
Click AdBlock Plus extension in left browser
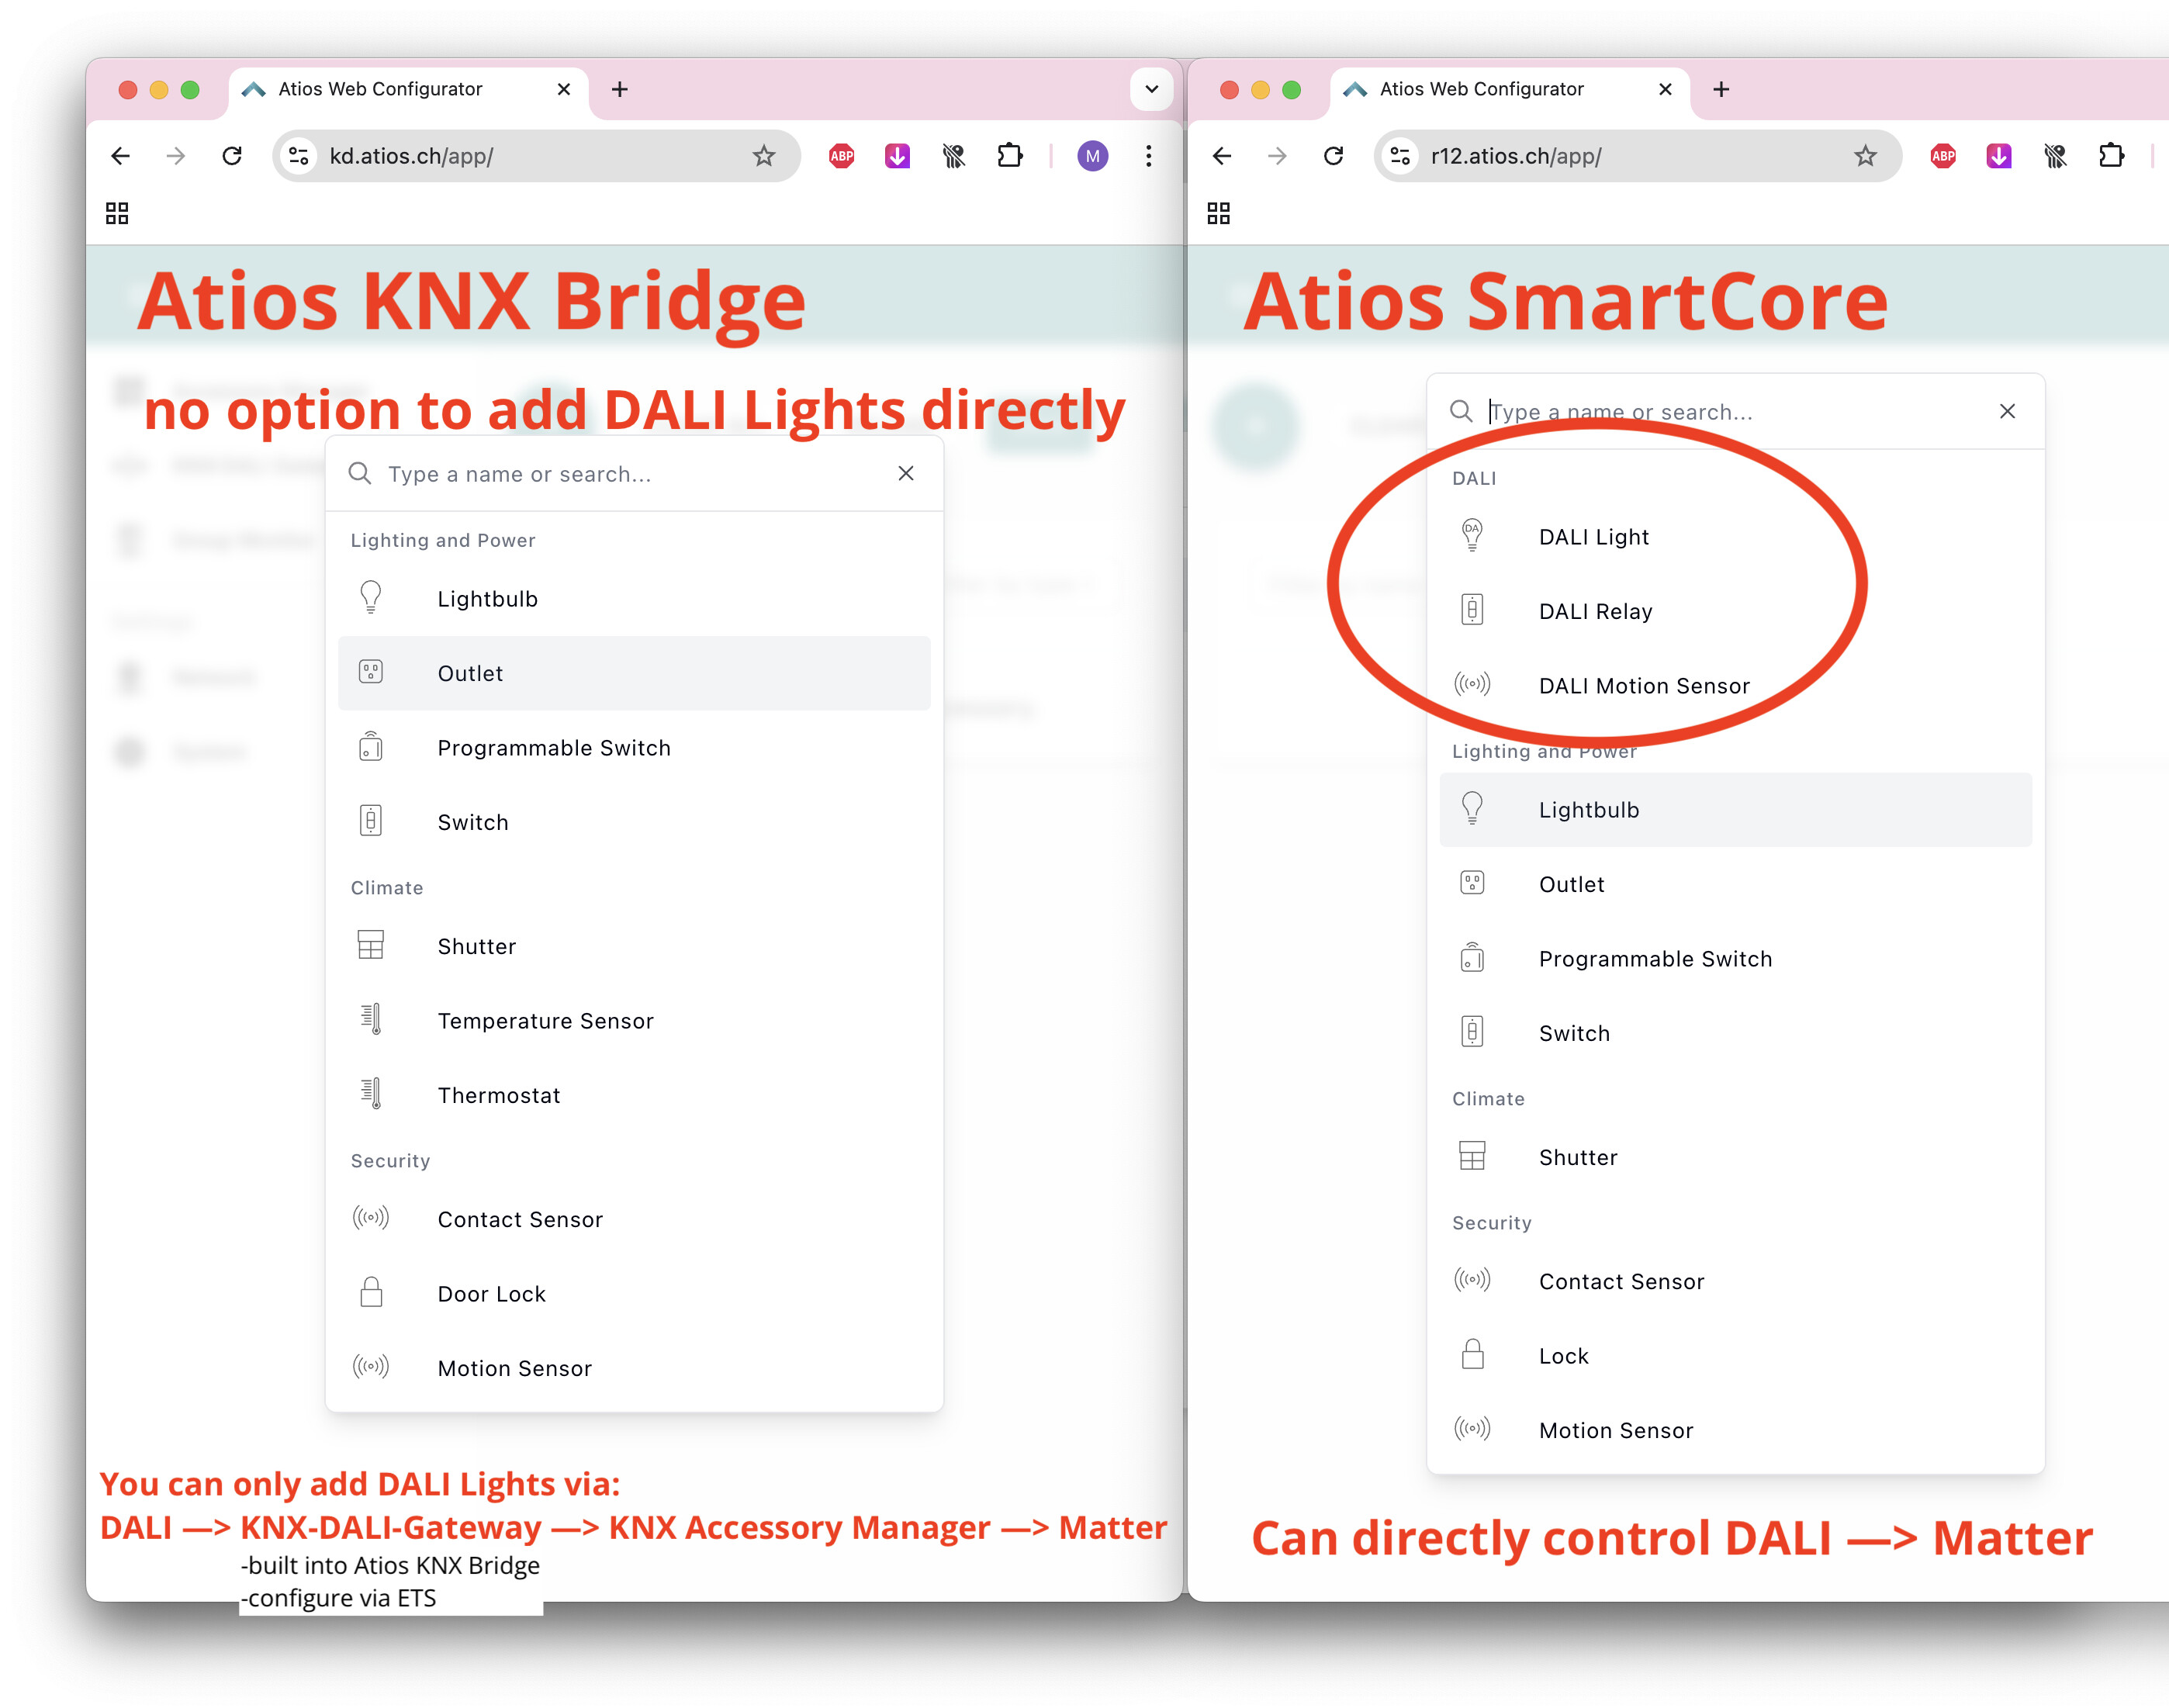pyautogui.click(x=841, y=155)
